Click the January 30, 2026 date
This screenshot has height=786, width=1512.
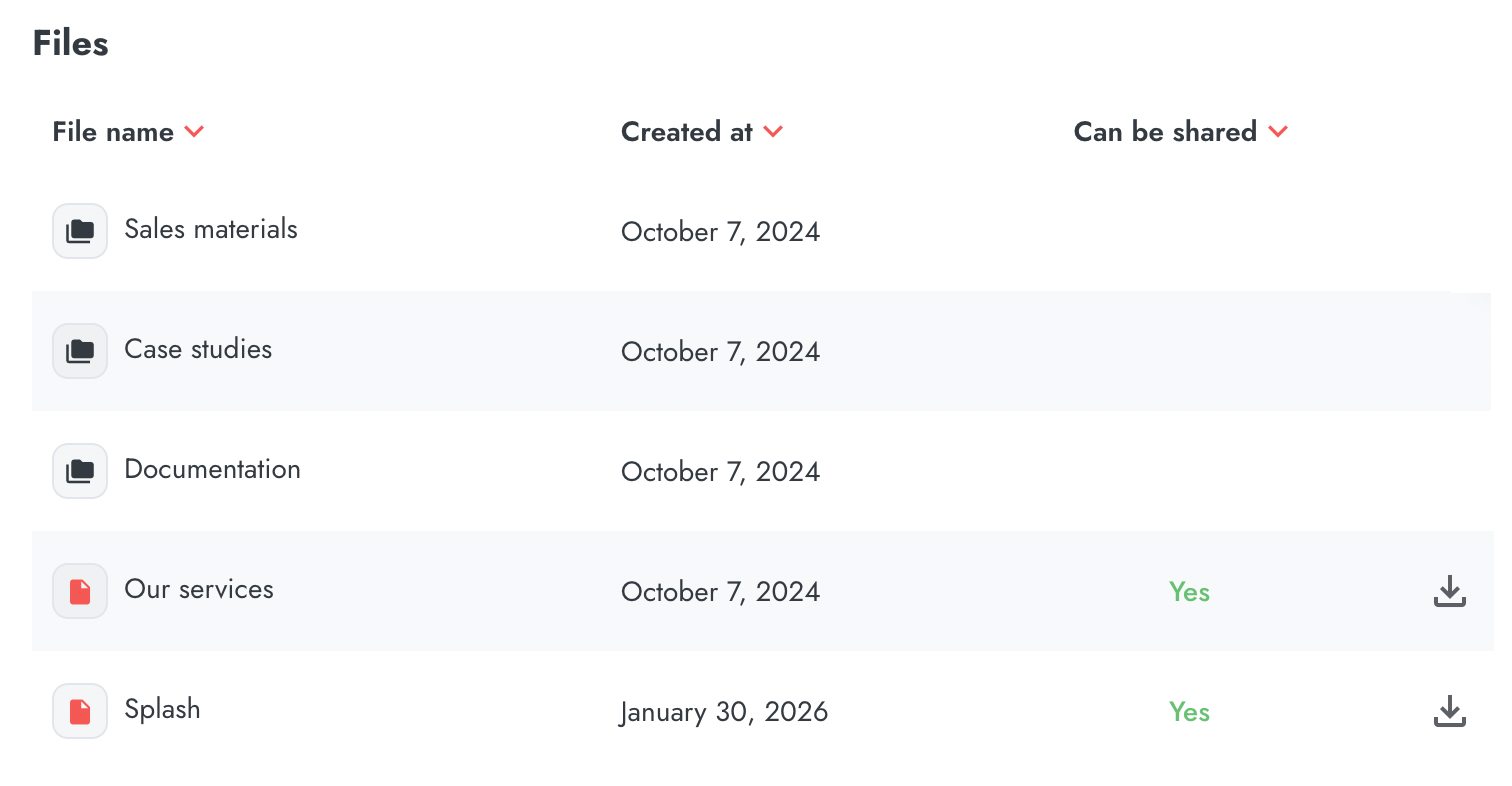tap(724, 712)
